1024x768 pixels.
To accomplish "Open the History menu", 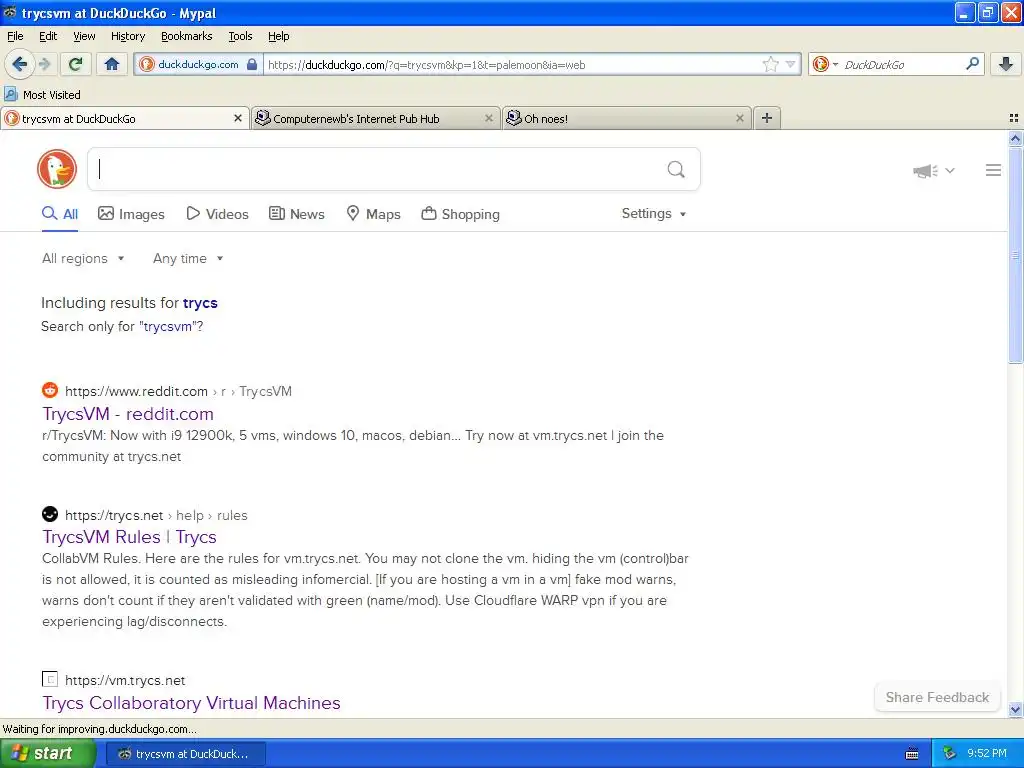I will point(128,36).
